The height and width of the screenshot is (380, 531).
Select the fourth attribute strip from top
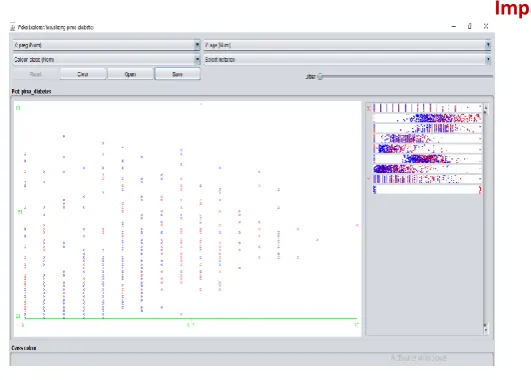427,139
